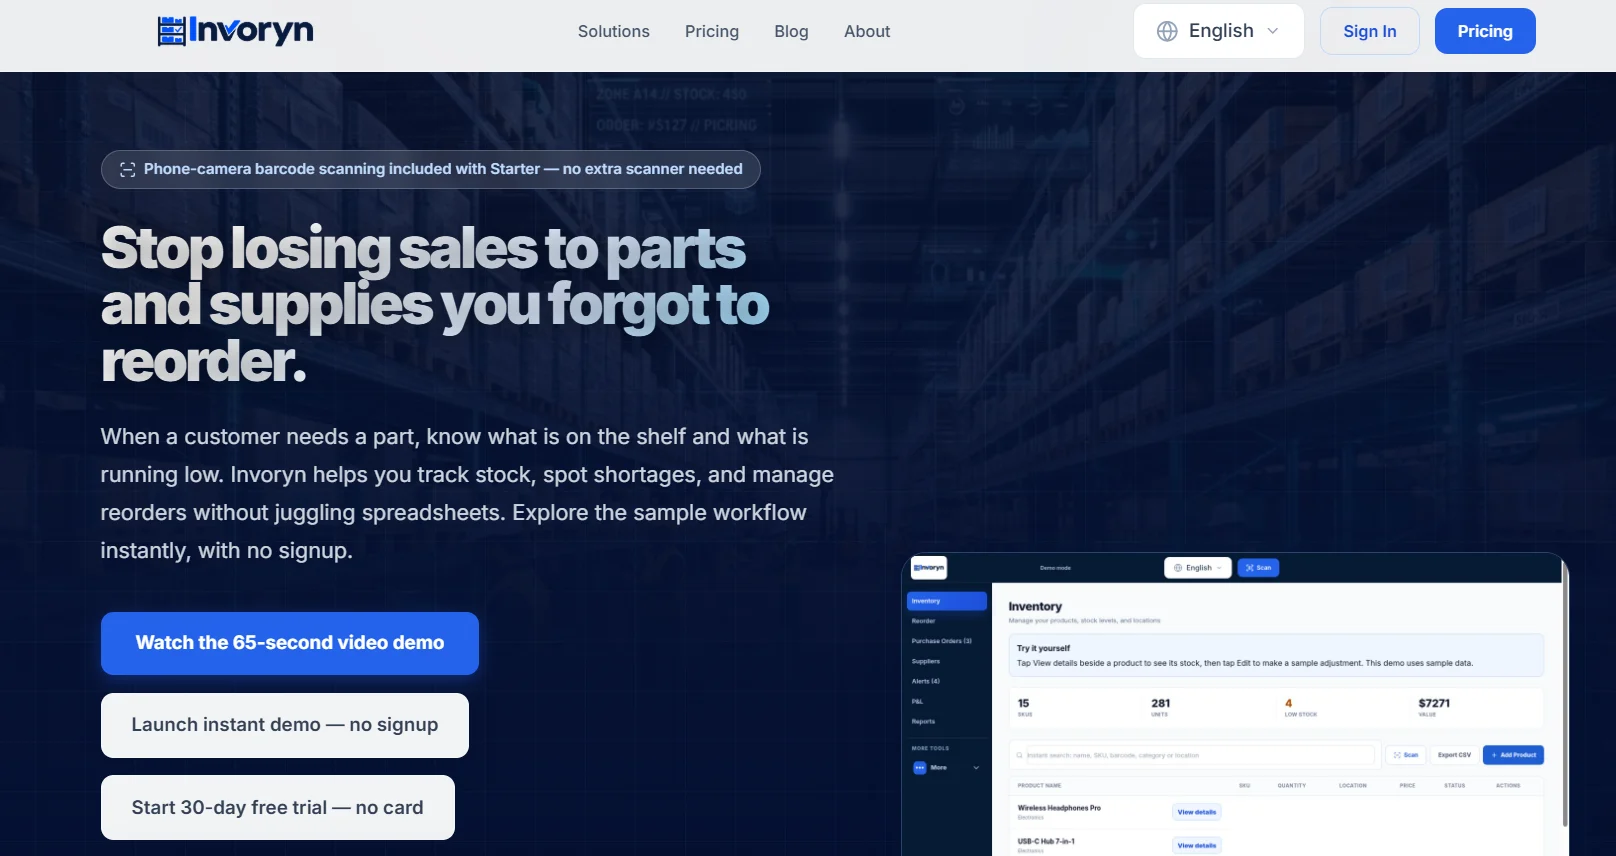The width and height of the screenshot is (1616, 856).
Task: Click the white Scan button beside Export CSV
Action: (x=1406, y=755)
